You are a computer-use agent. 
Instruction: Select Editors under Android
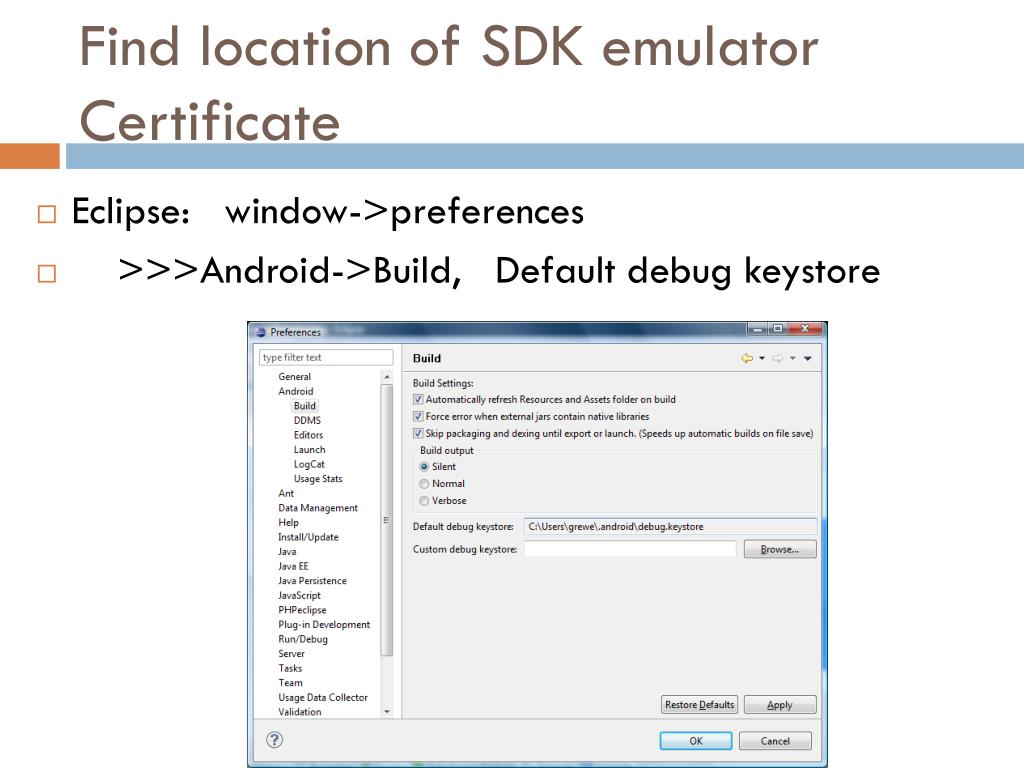click(x=308, y=435)
